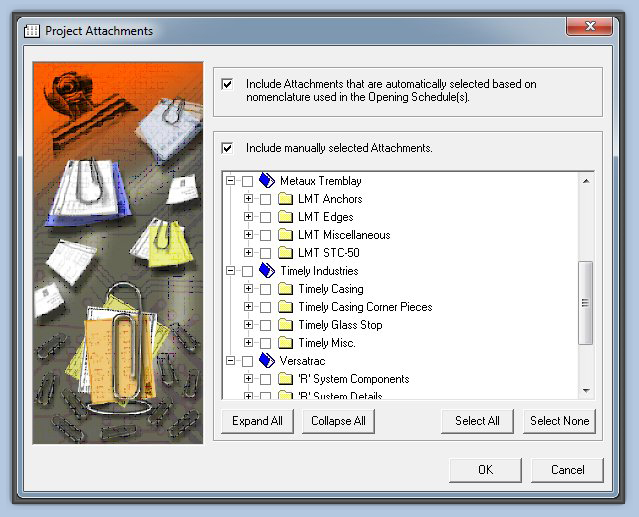Check the LMT Edges checkbox

[265, 217]
